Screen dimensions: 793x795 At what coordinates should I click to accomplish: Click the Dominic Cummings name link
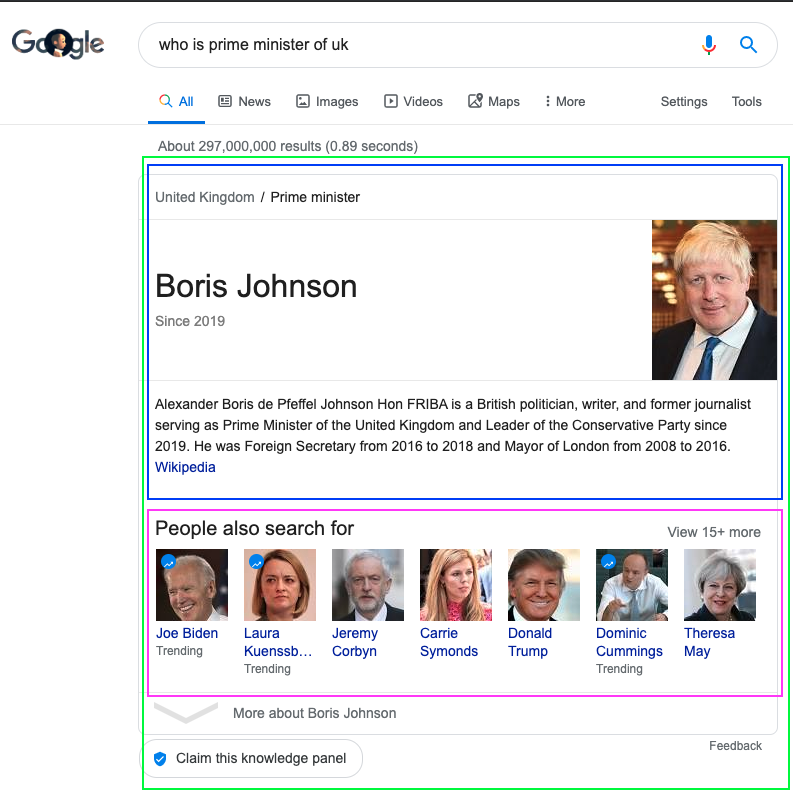pyautogui.click(x=629, y=642)
